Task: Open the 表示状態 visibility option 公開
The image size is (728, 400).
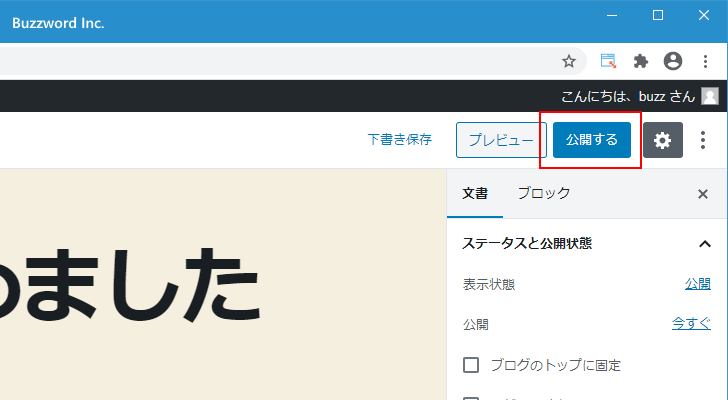Action: tap(698, 284)
